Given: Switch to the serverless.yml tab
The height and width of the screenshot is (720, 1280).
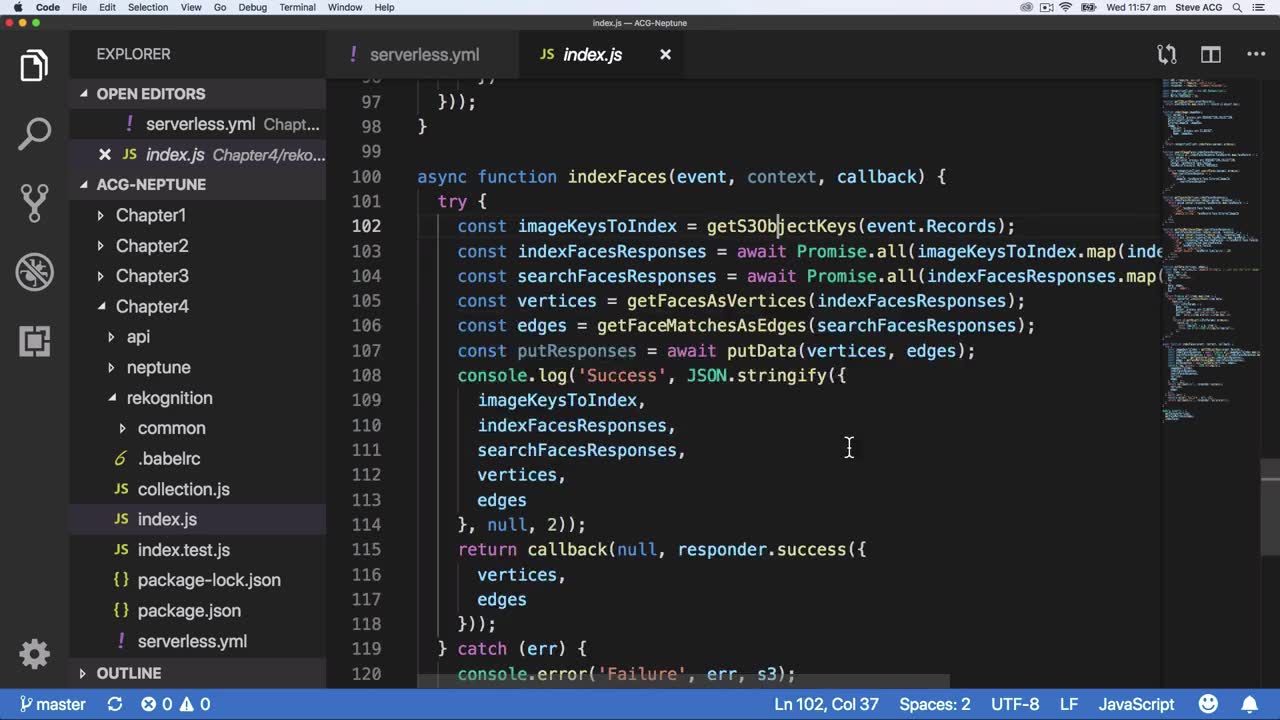Looking at the screenshot, I should 423,55.
